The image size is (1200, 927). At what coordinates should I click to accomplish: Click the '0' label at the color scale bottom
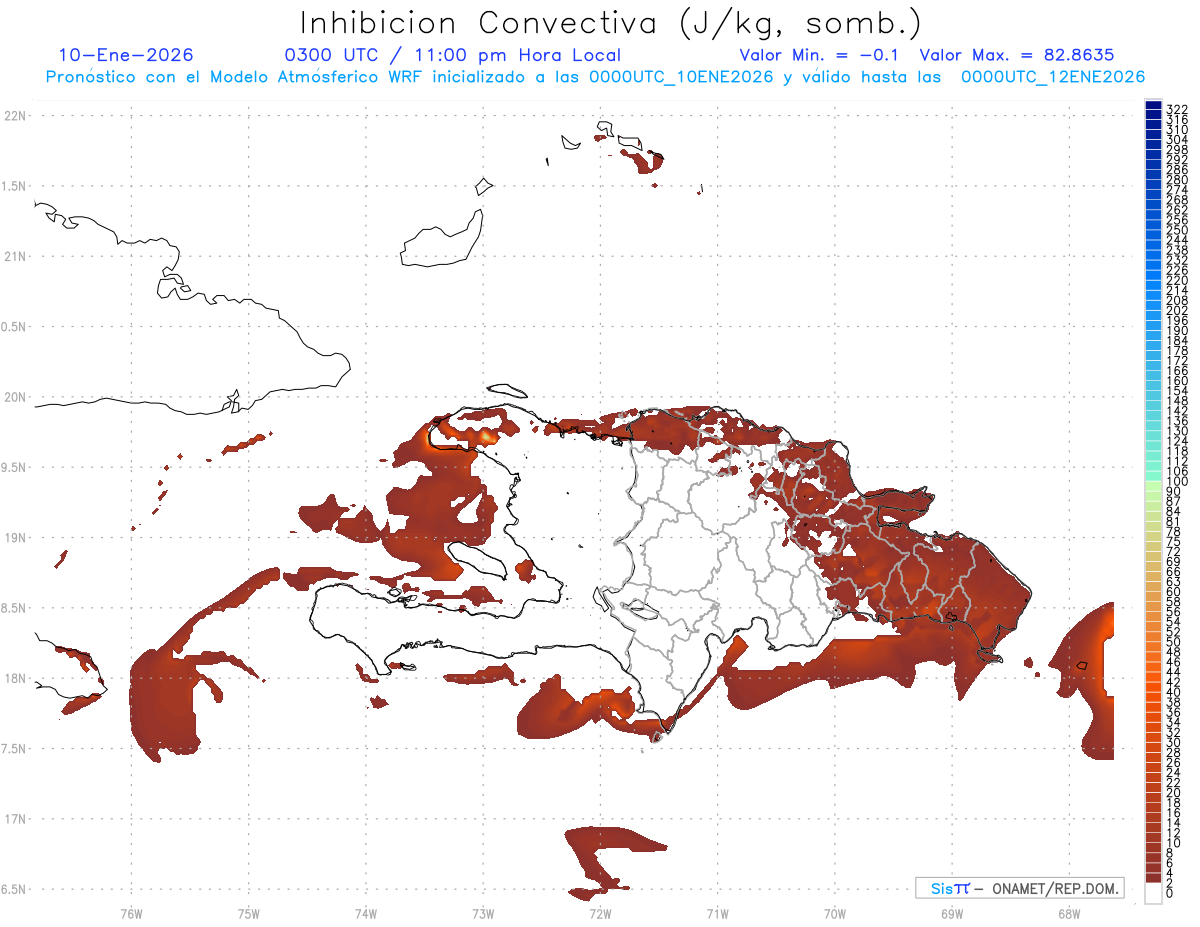[x=1170, y=892]
